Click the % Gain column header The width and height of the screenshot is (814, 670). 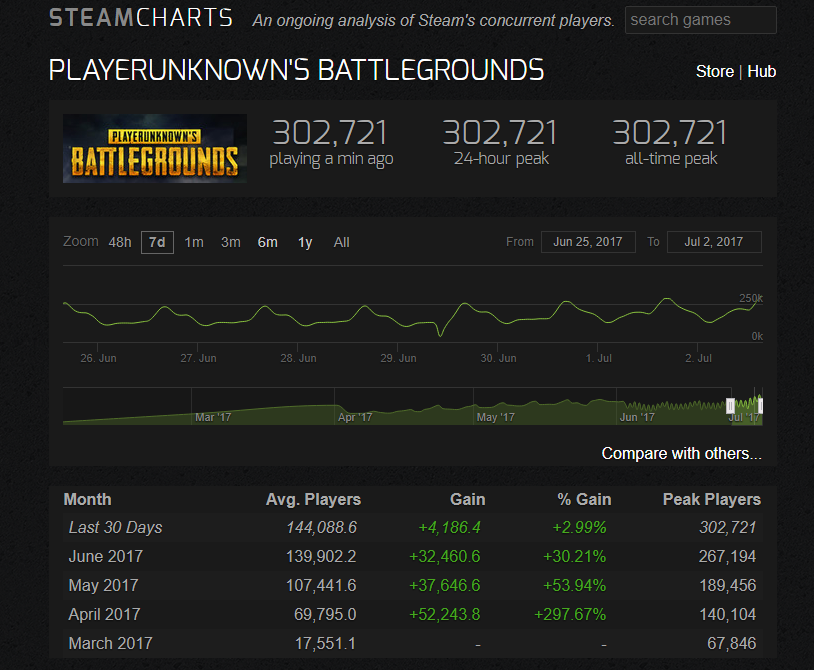tap(584, 499)
